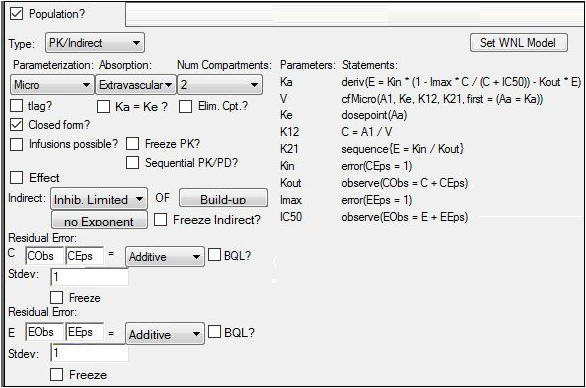This screenshot has width=586, height=388.
Task: Click the Build-up button
Action: pos(223,198)
